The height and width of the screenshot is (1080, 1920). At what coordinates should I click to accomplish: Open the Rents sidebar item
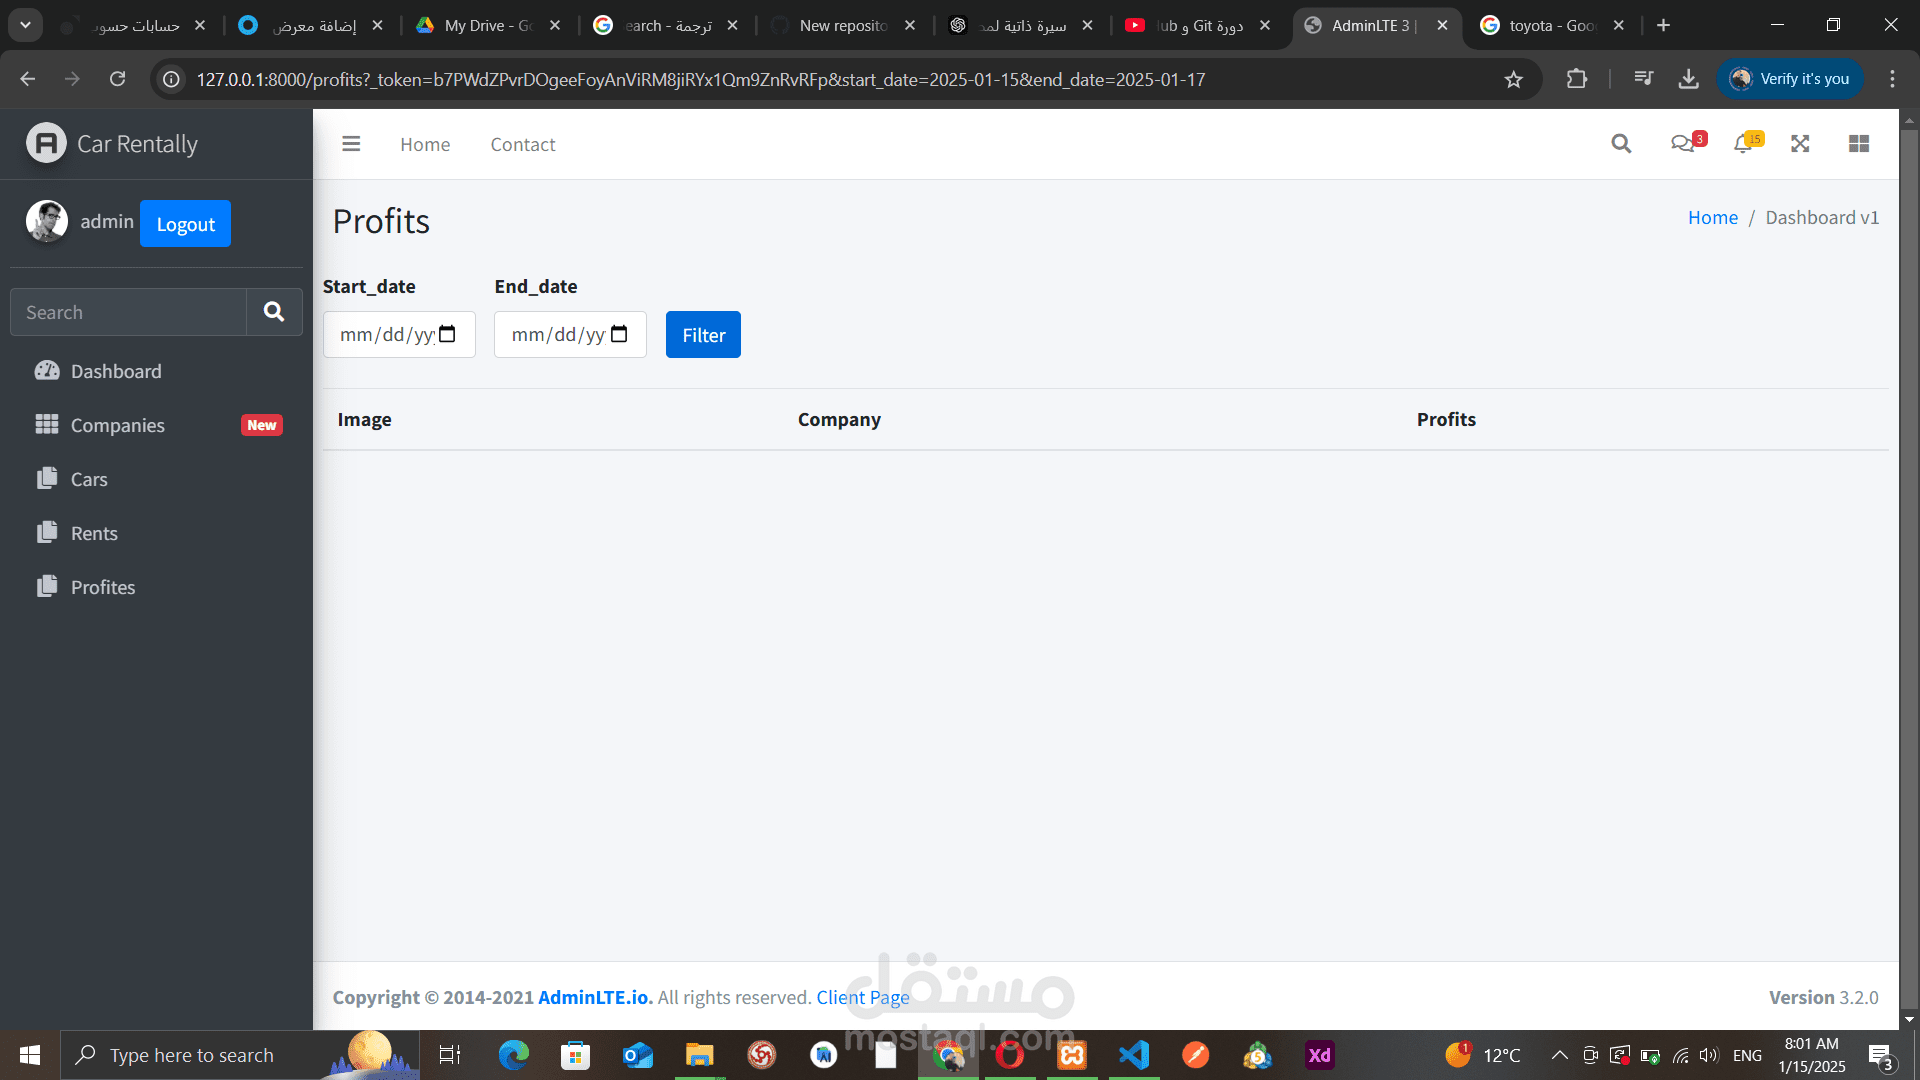(x=94, y=533)
